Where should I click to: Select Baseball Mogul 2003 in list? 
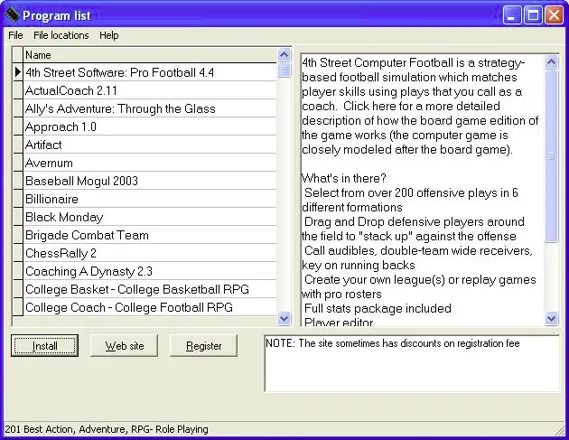pyautogui.click(x=150, y=181)
